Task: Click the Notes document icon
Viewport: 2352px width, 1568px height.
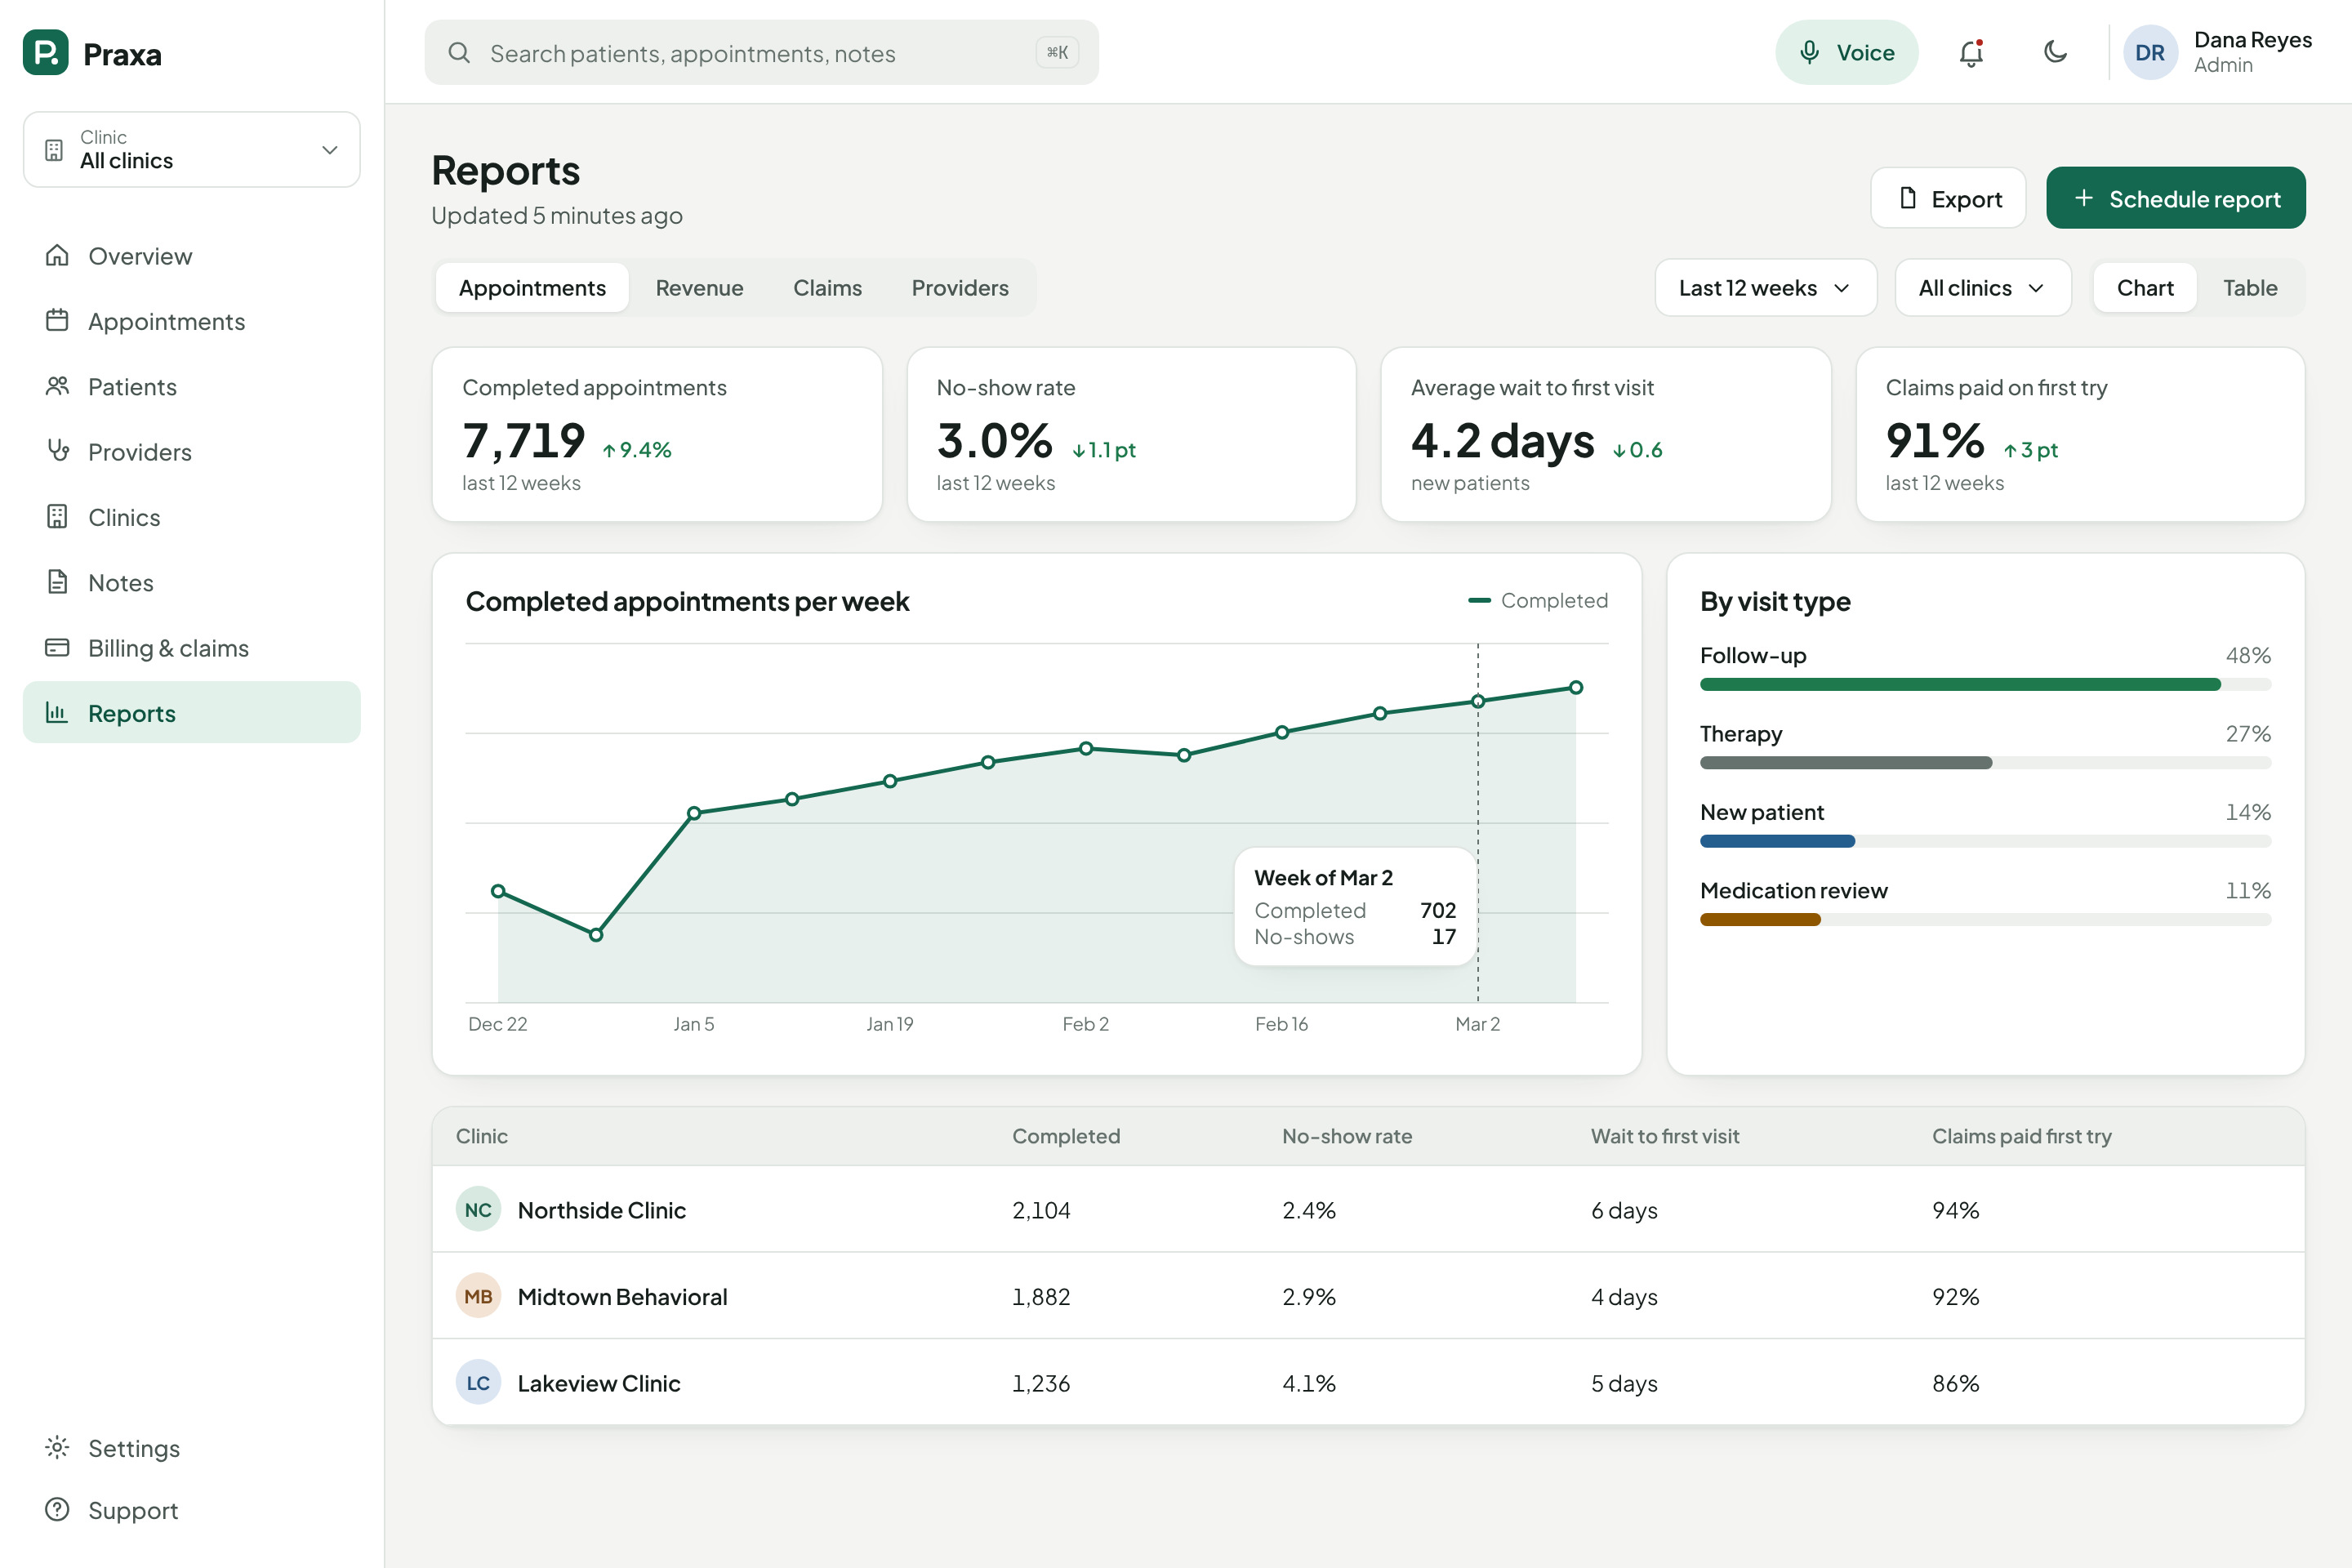Action: coord(57,582)
